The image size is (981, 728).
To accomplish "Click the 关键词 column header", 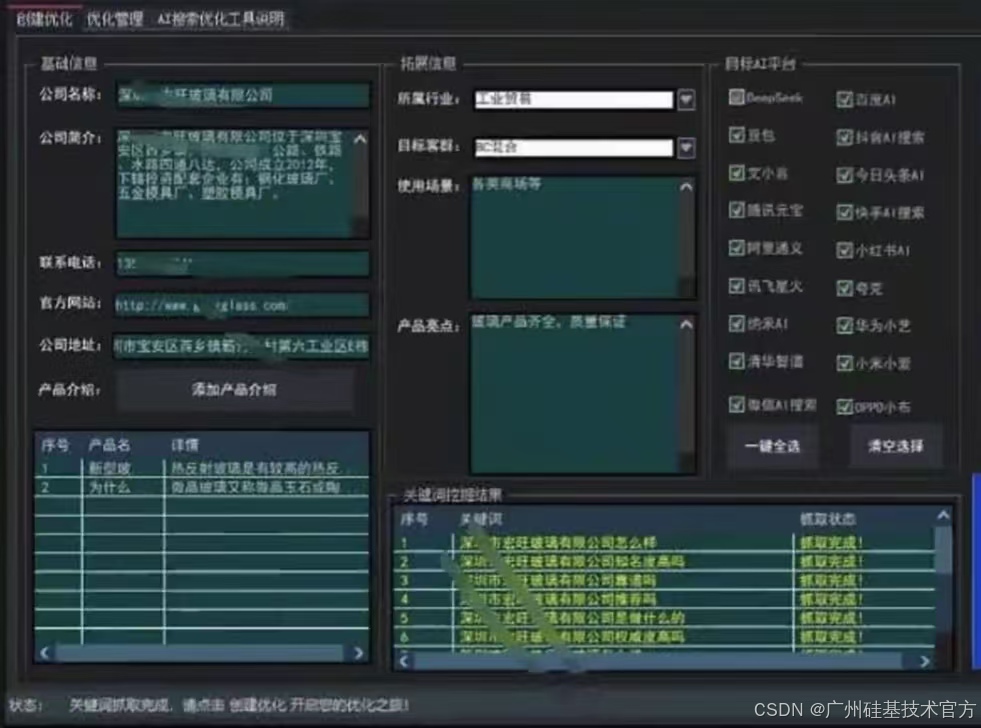I will click(480, 519).
